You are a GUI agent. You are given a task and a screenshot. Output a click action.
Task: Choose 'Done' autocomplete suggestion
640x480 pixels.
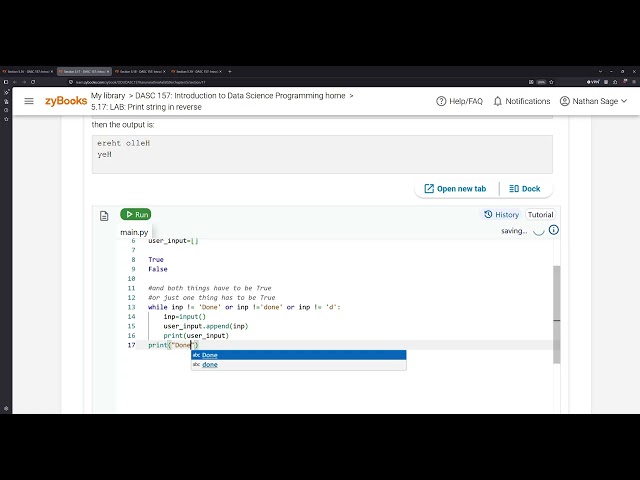(298, 355)
